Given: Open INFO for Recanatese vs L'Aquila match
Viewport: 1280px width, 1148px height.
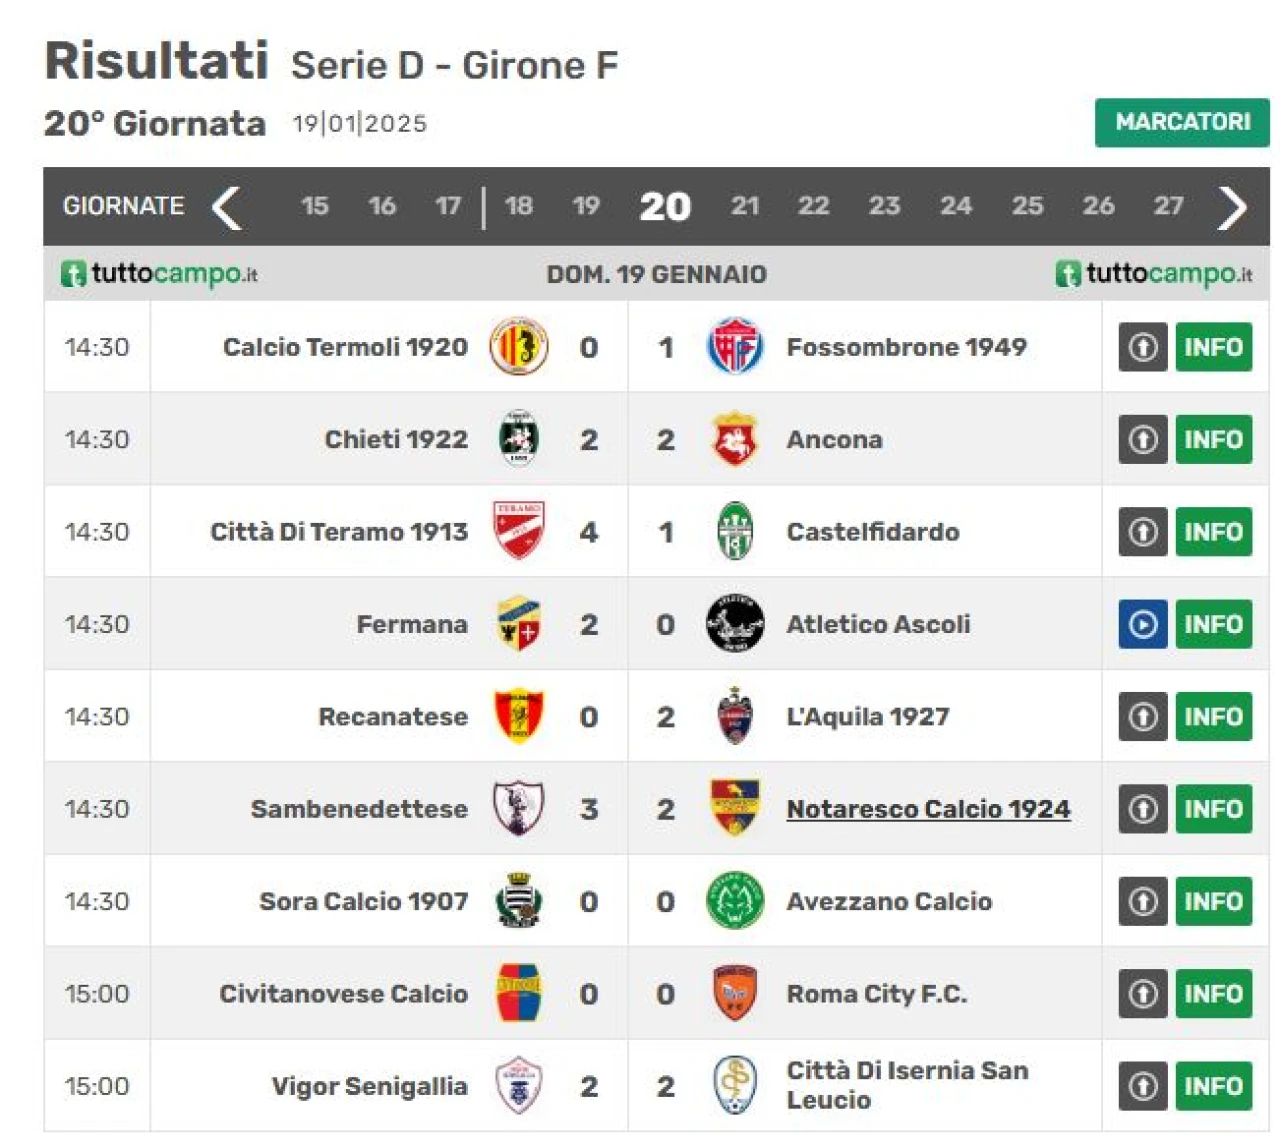Looking at the screenshot, I should click(1213, 717).
